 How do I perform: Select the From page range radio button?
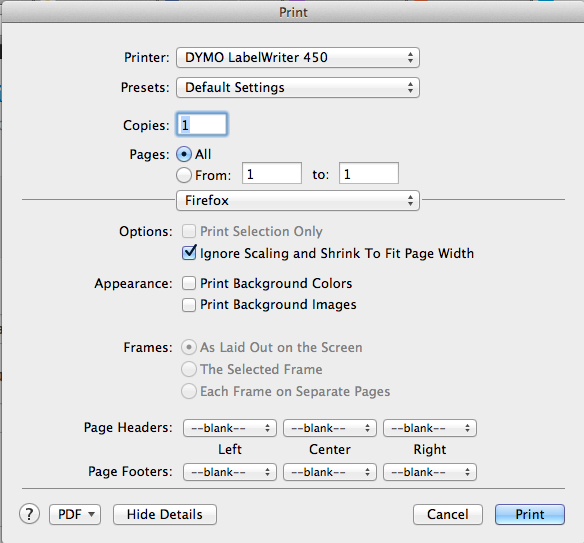tap(184, 175)
